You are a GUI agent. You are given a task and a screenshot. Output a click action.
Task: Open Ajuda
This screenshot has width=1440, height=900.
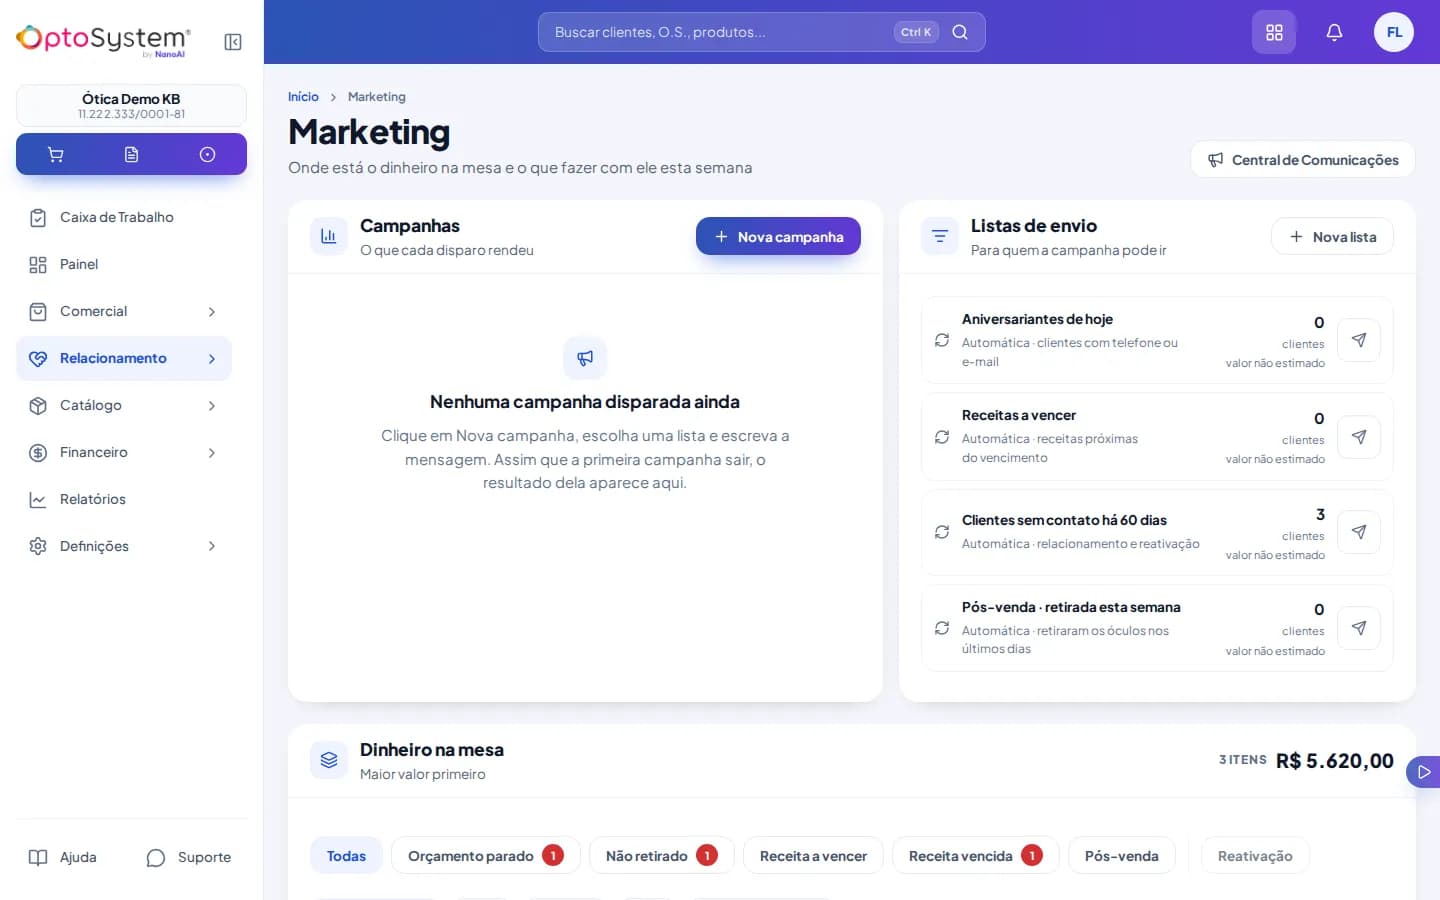coord(63,857)
